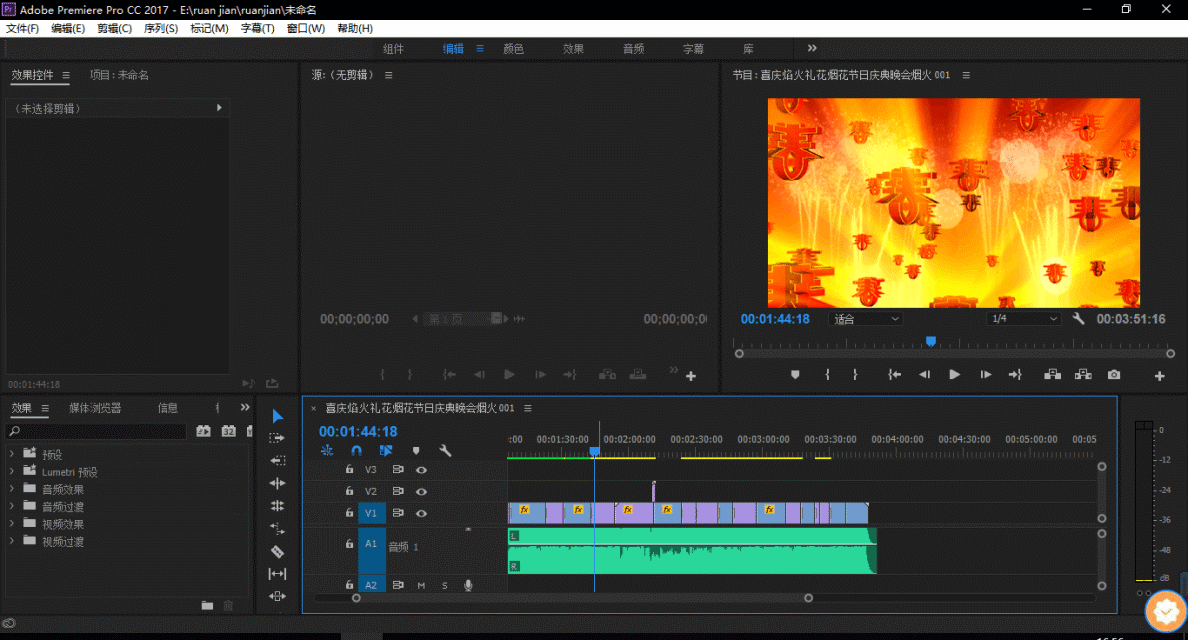
Task: Mark Out point in Program Monitor
Action: click(x=855, y=375)
